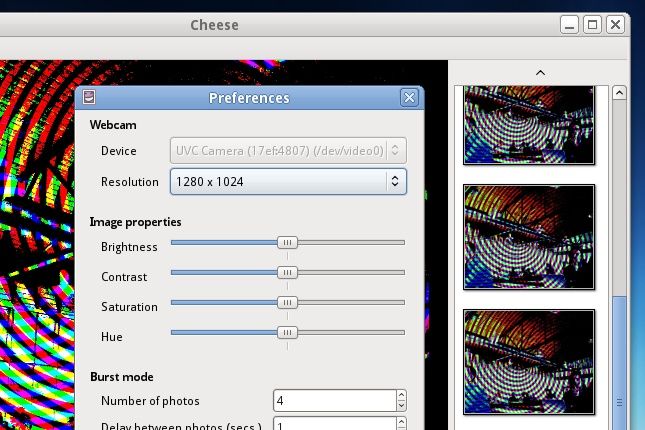This screenshot has height=430, width=645.
Task: Click the Brightness slider handle
Action: tap(287, 242)
